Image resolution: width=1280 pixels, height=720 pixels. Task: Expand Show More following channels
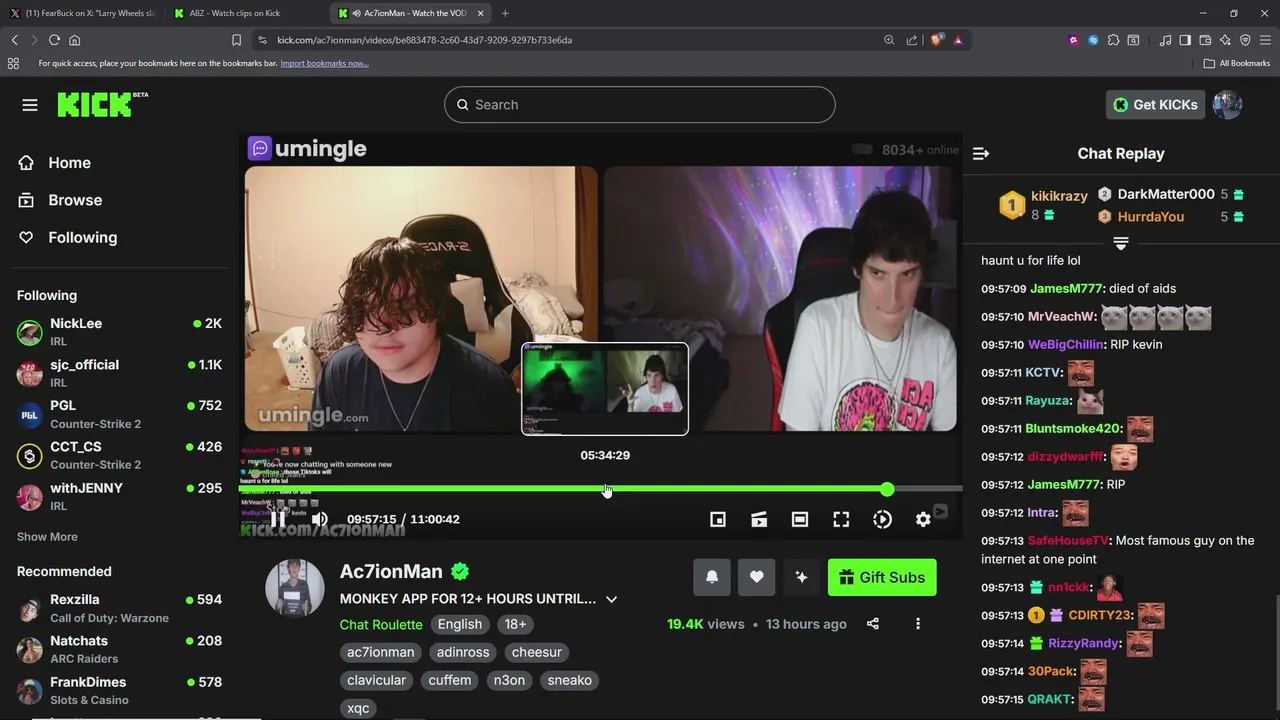(47, 537)
